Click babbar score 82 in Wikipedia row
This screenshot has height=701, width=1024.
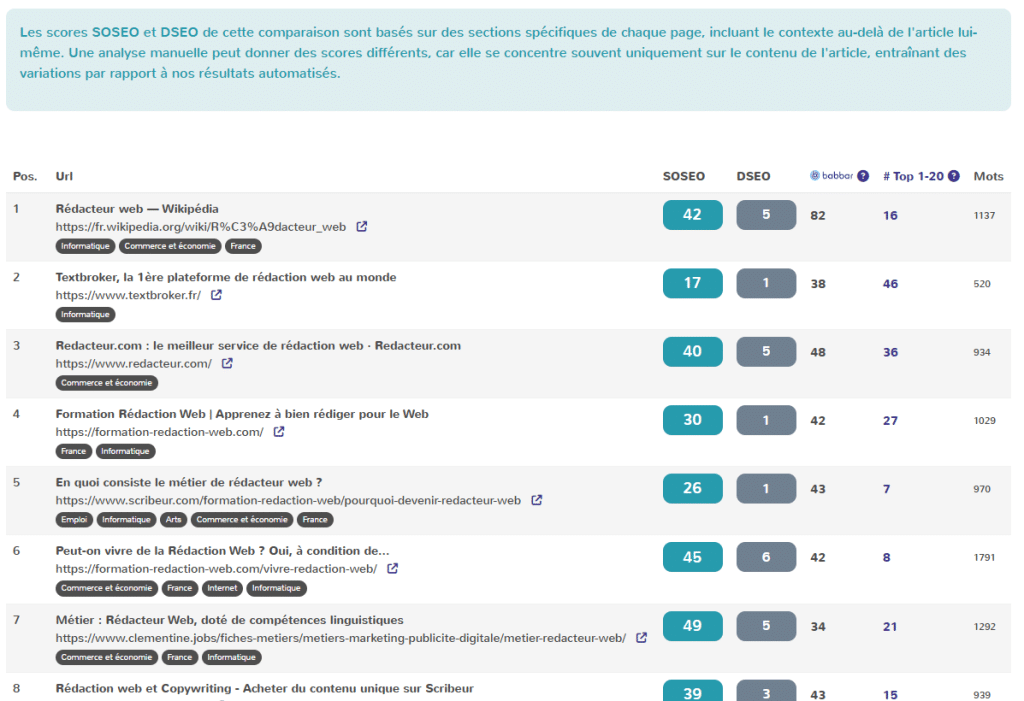(x=818, y=216)
